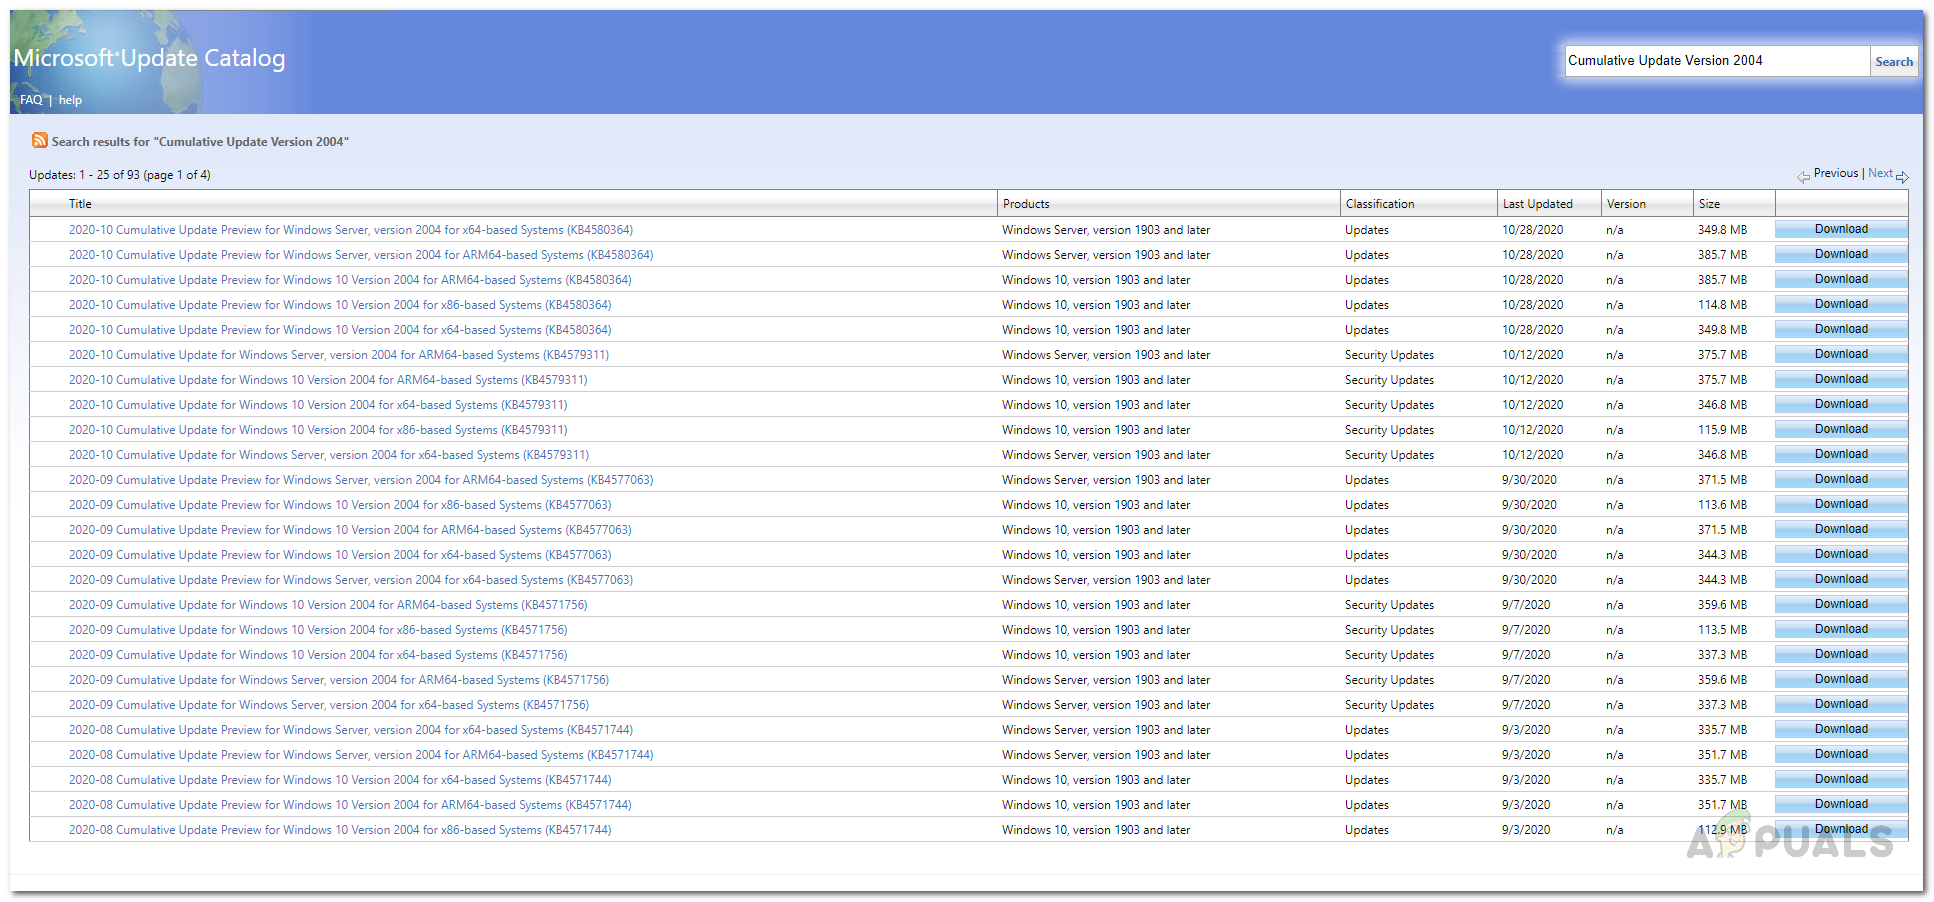Download the first KB4580364 Windows Server x64 update
The height and width of the screenshot is (902, 1934).
point(1840,229)
